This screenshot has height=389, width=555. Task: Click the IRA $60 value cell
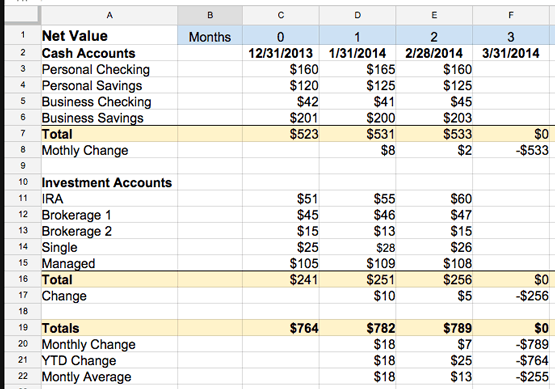point(434,199)
